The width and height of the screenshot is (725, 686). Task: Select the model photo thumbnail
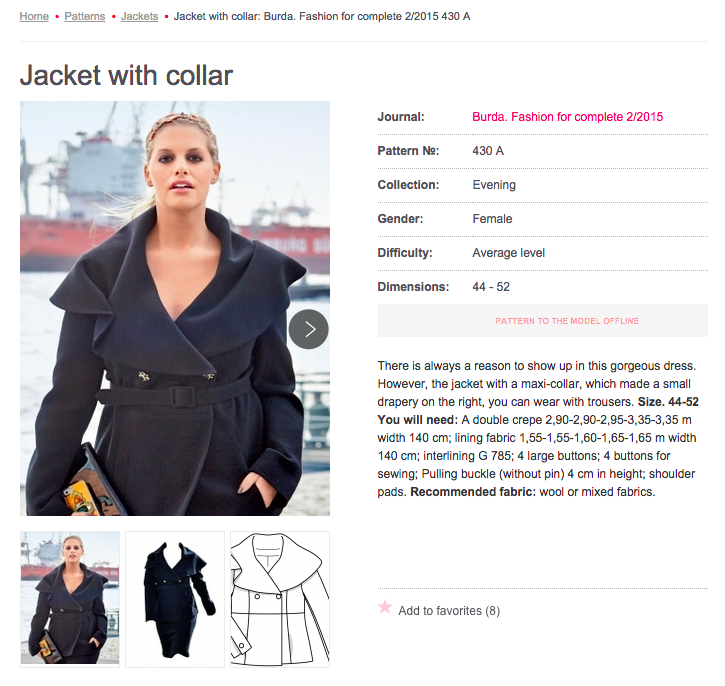point(70,599)
